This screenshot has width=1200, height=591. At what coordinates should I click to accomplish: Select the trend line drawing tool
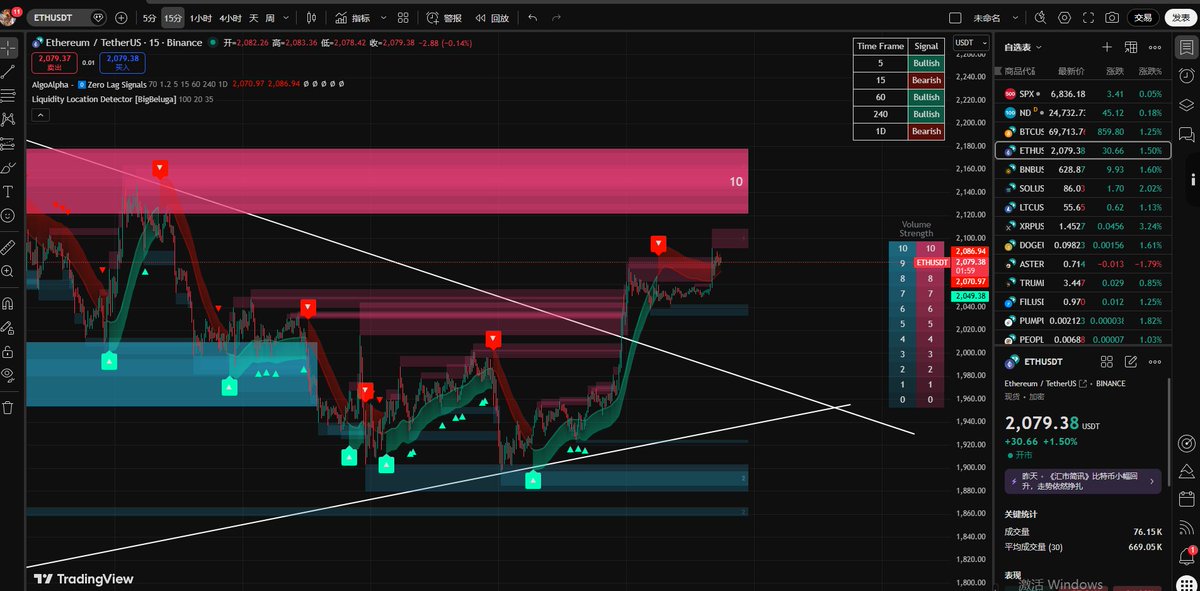(8, 71)
